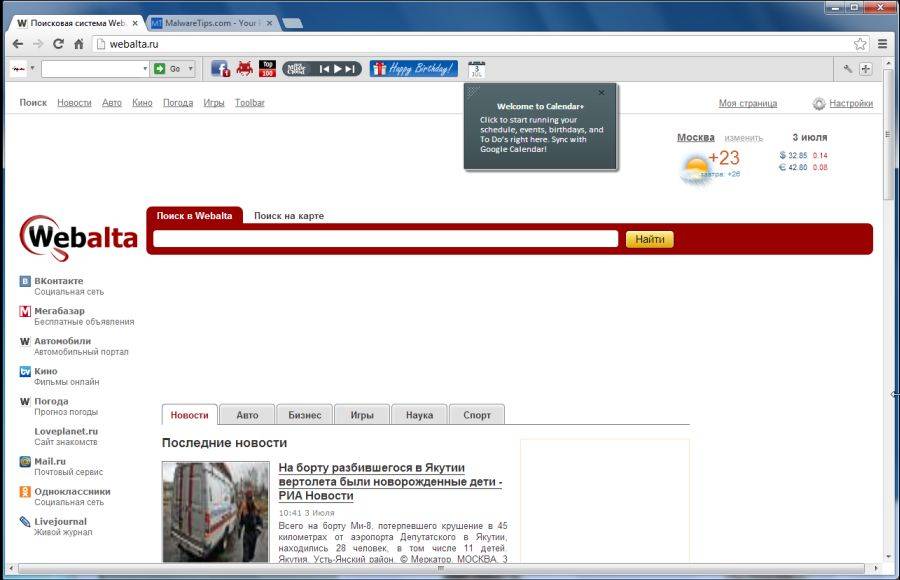Click изменить to change the city
The height and width of the screenshot is (580, 900).
pos(743,138)
